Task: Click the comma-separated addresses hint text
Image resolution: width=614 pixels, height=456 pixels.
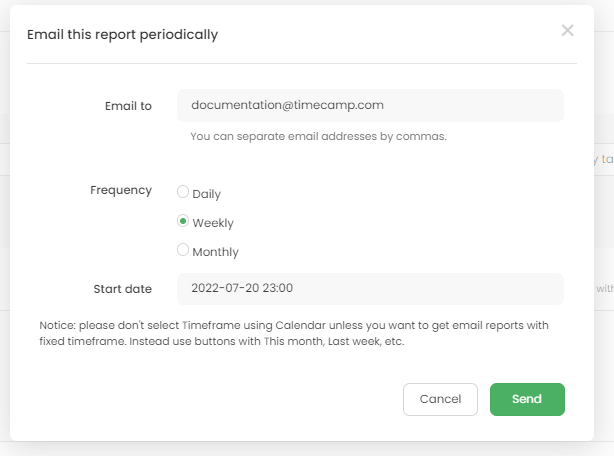Action: click(x=318, y=136)
